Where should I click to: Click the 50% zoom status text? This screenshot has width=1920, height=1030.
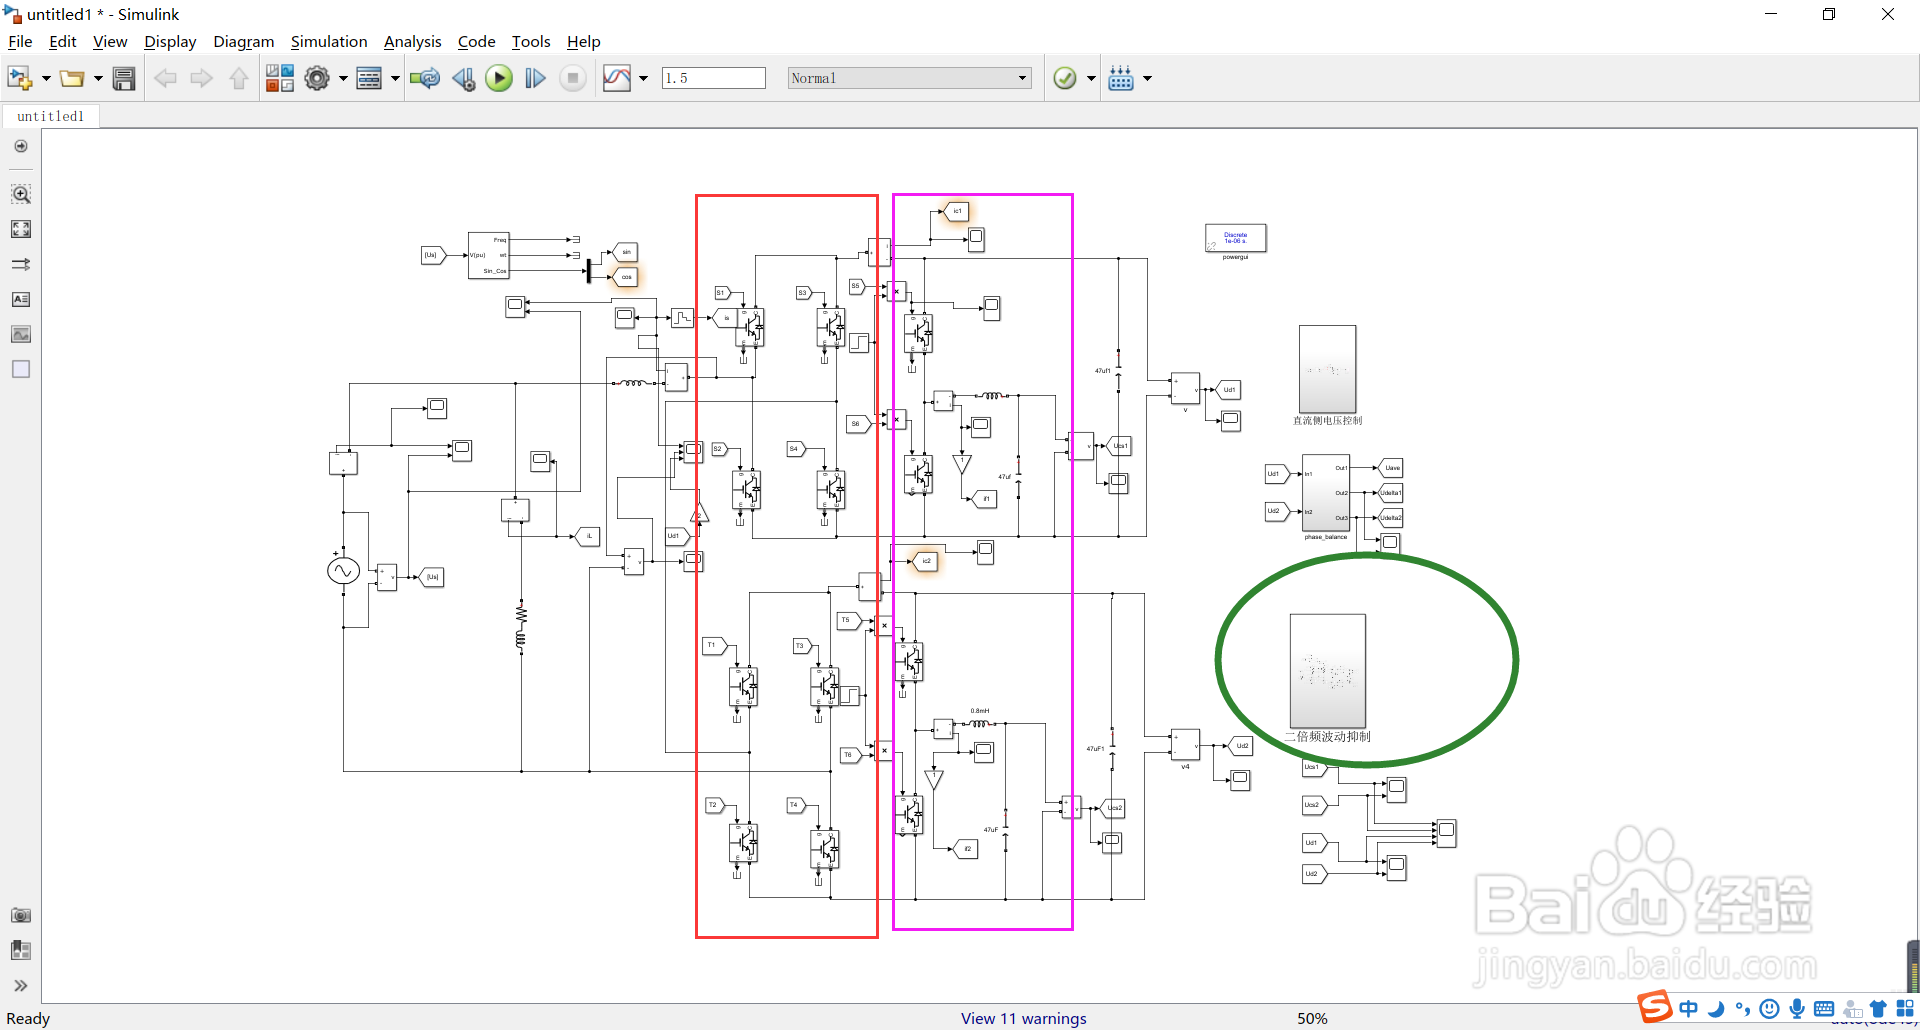(x=1312, y=1018)
